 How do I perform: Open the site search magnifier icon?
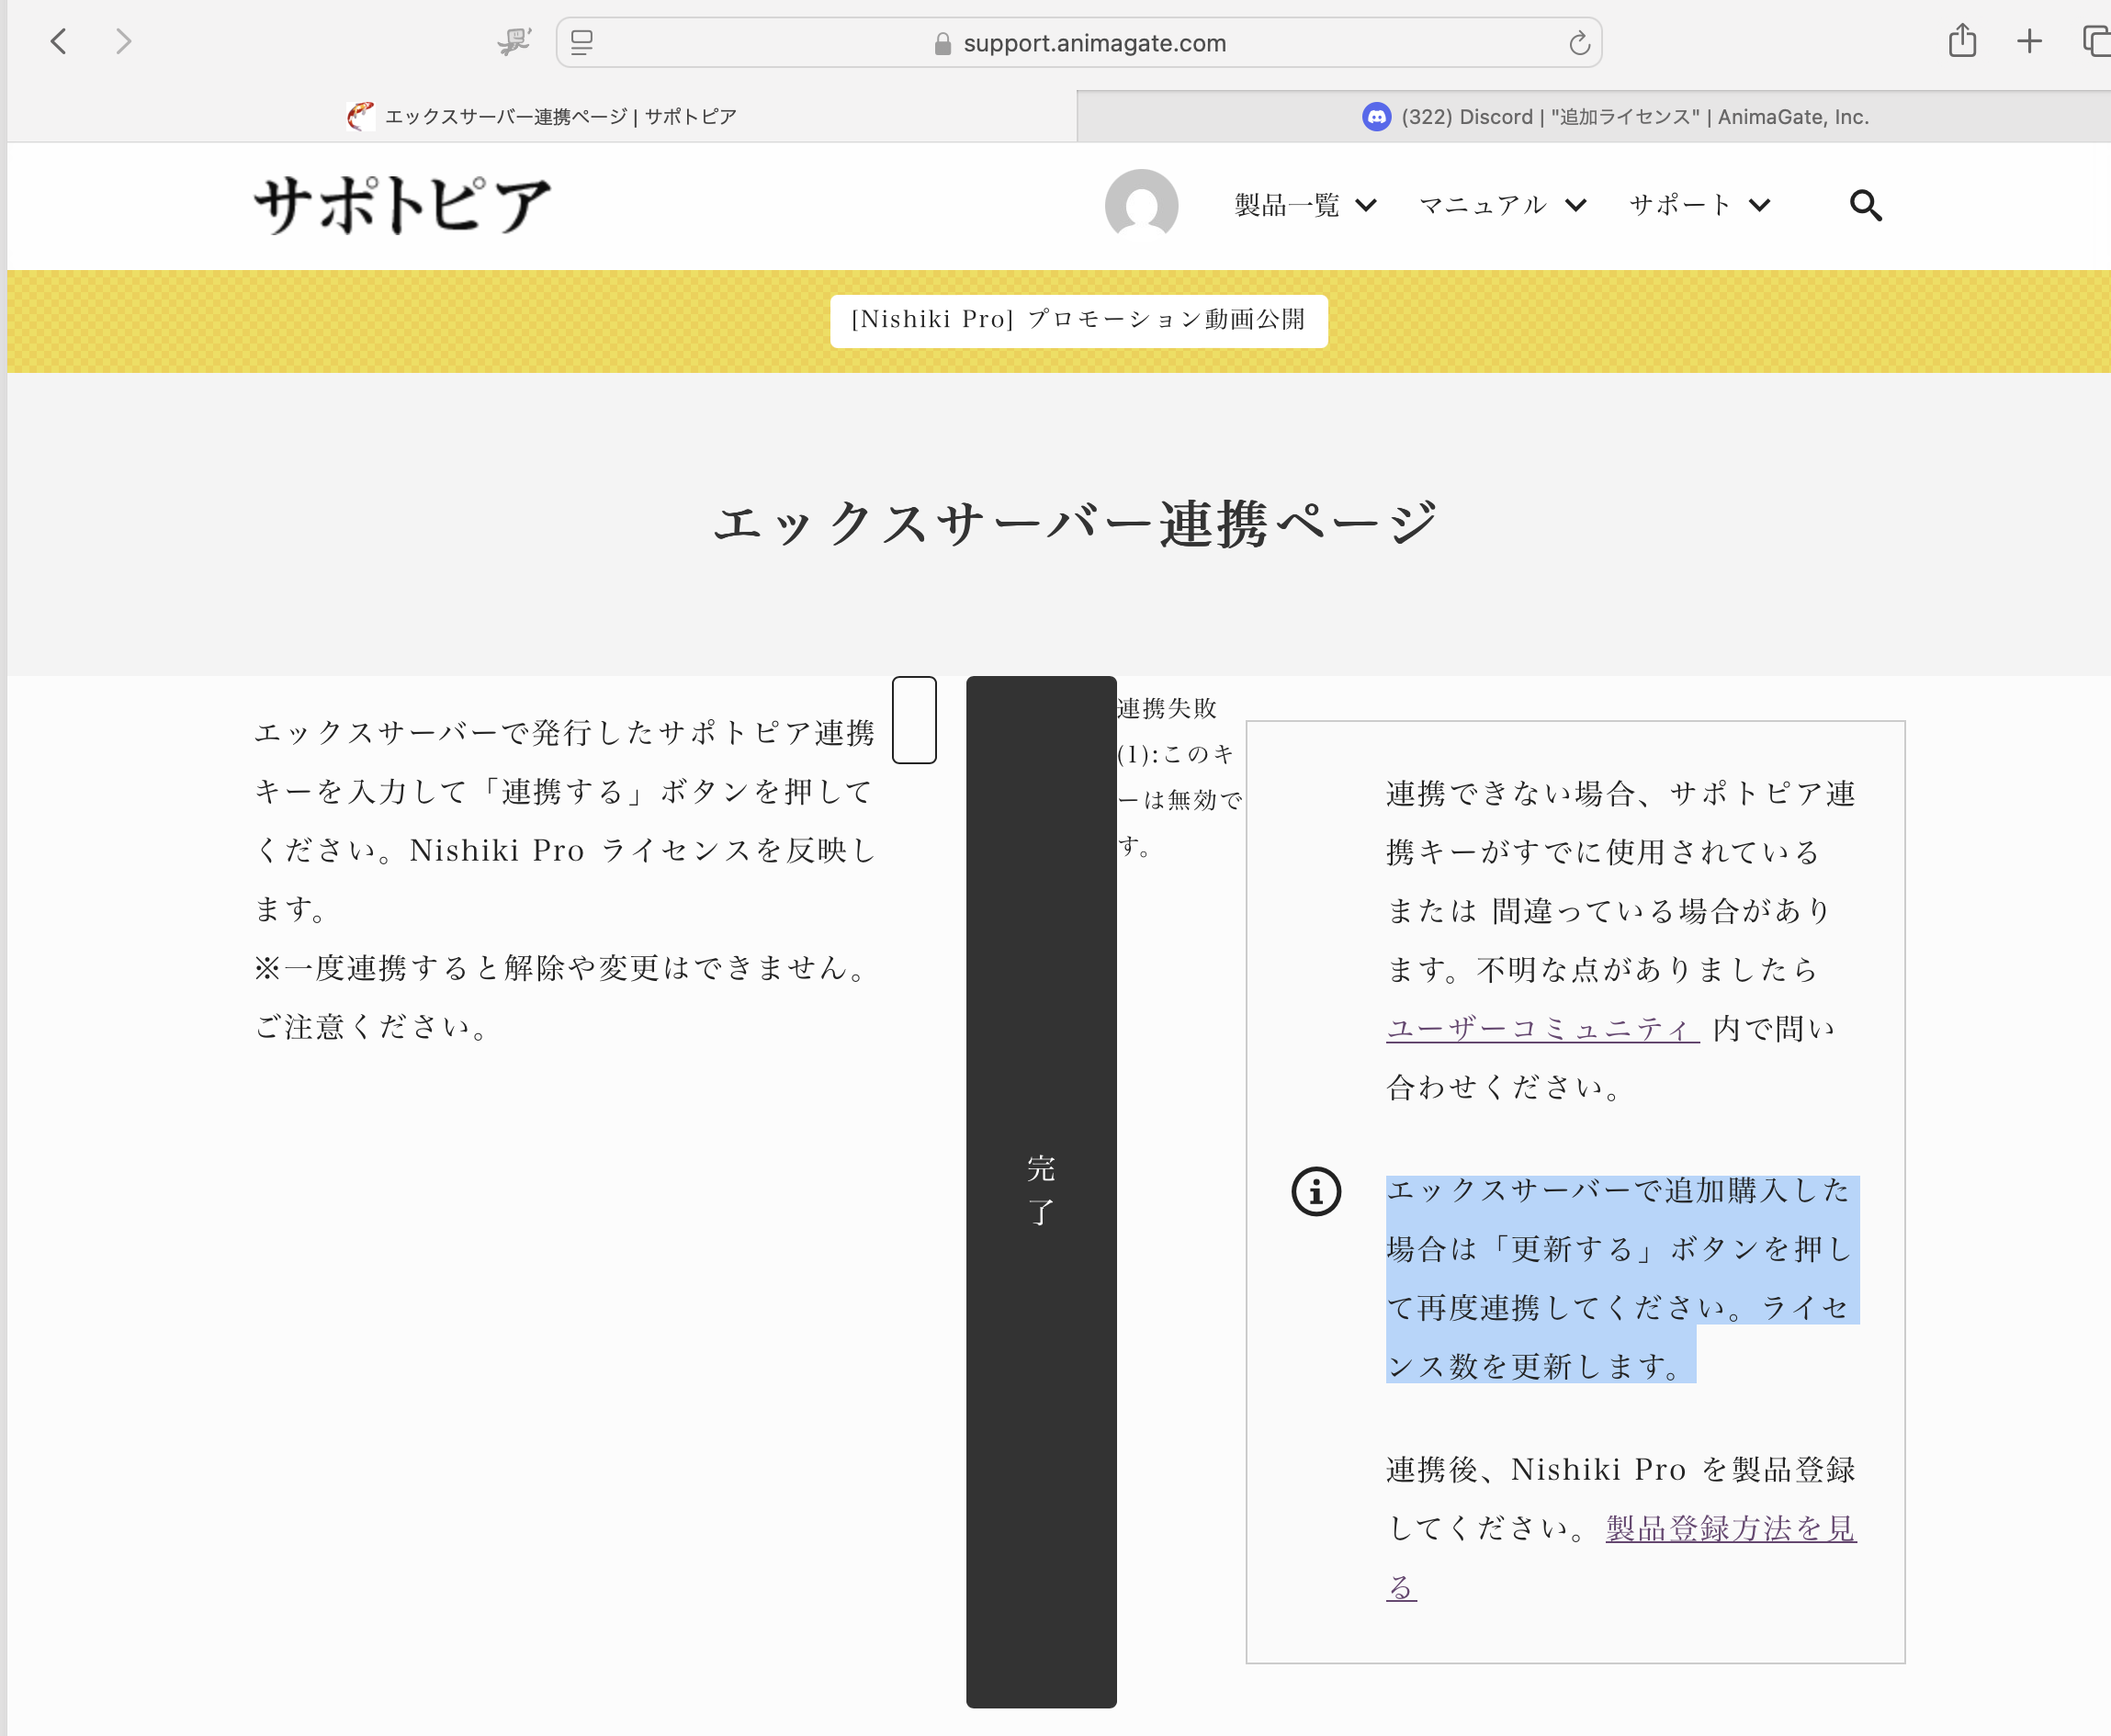coord(1865,206)
